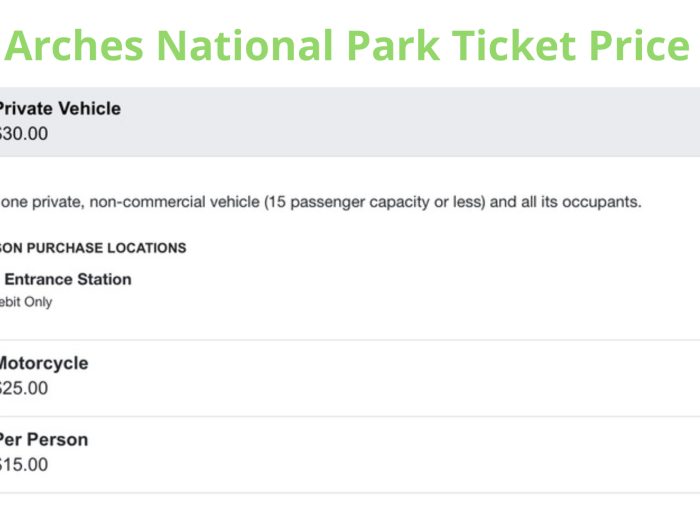Select the $15.00 per person price
Image resolution: width=700 pixels, height=525 pixels.
click(x=23, y=465)
